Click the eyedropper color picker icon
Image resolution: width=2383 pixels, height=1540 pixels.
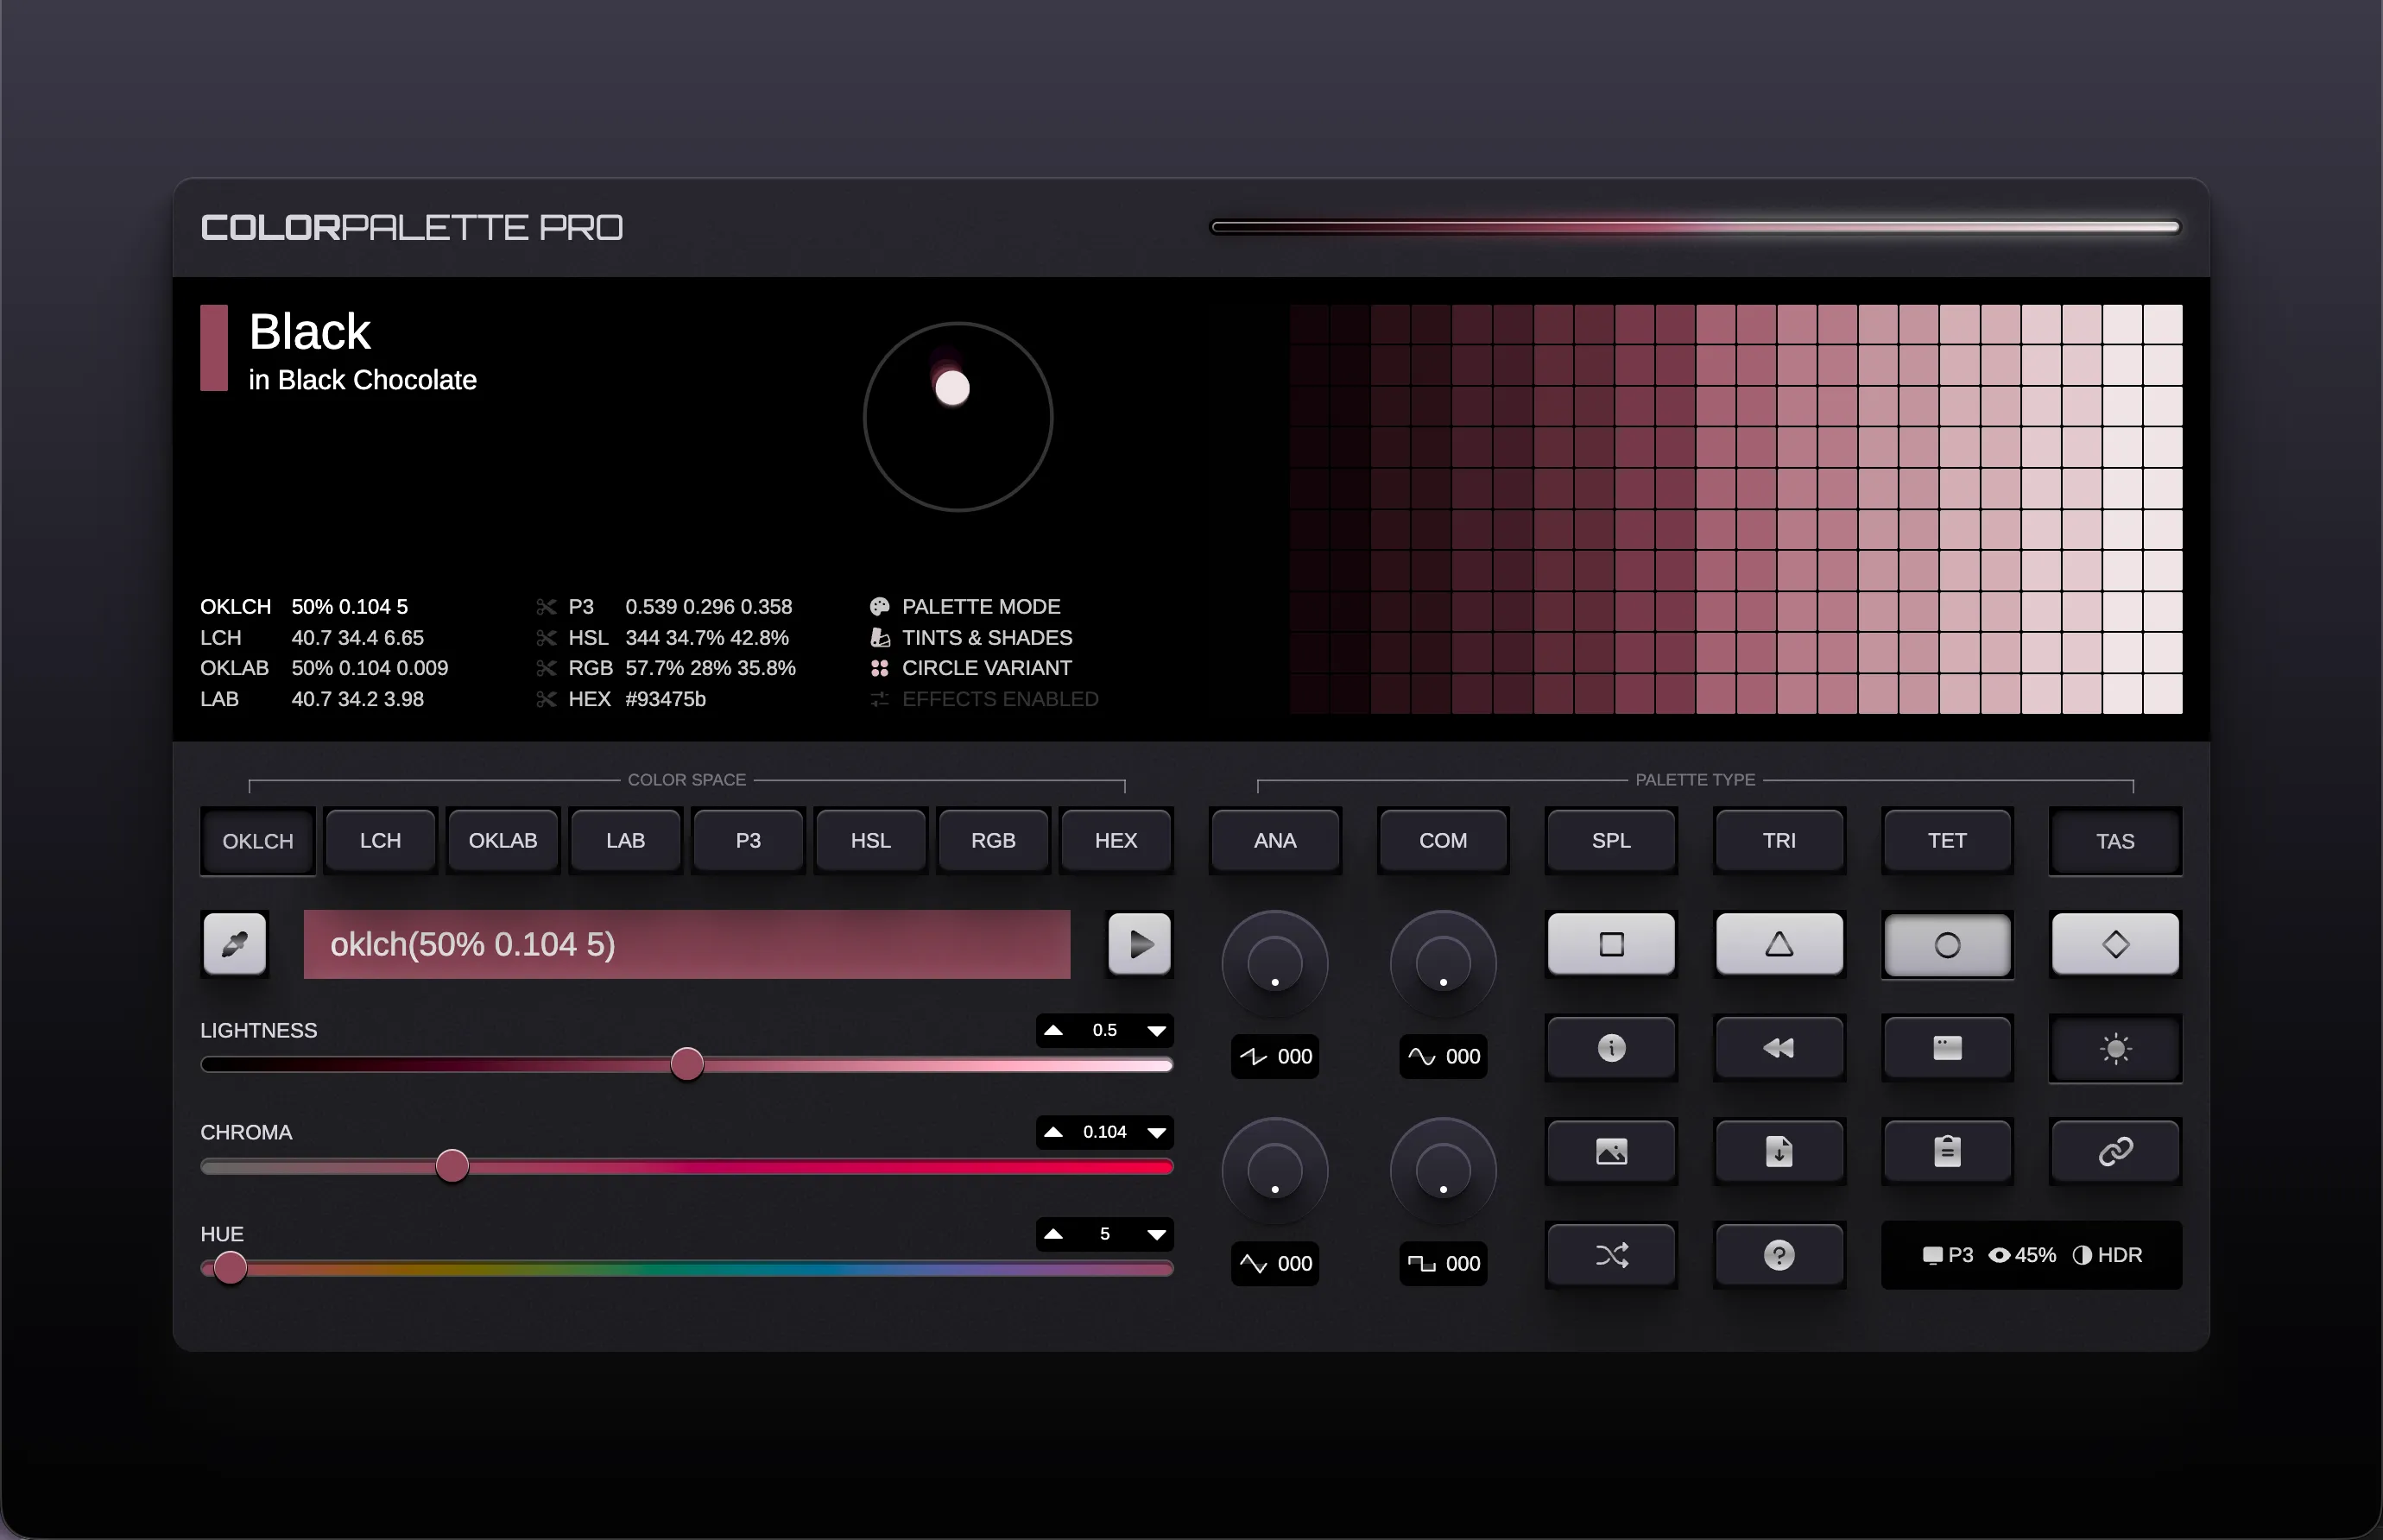click(235, 943)
